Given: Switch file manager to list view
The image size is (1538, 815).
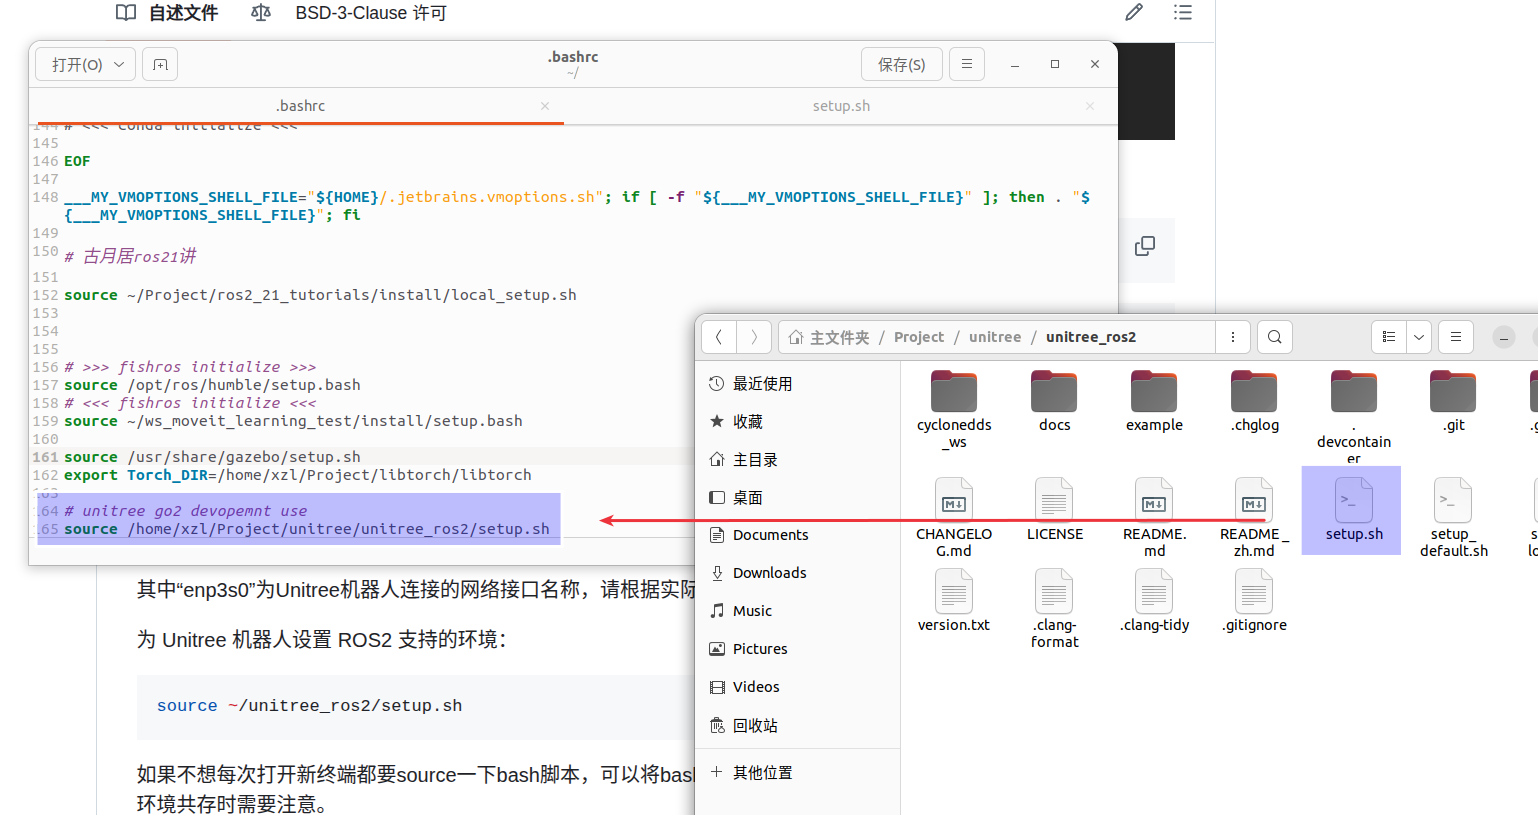Looking at the screenshot, I should click(x=1389, y=337).
